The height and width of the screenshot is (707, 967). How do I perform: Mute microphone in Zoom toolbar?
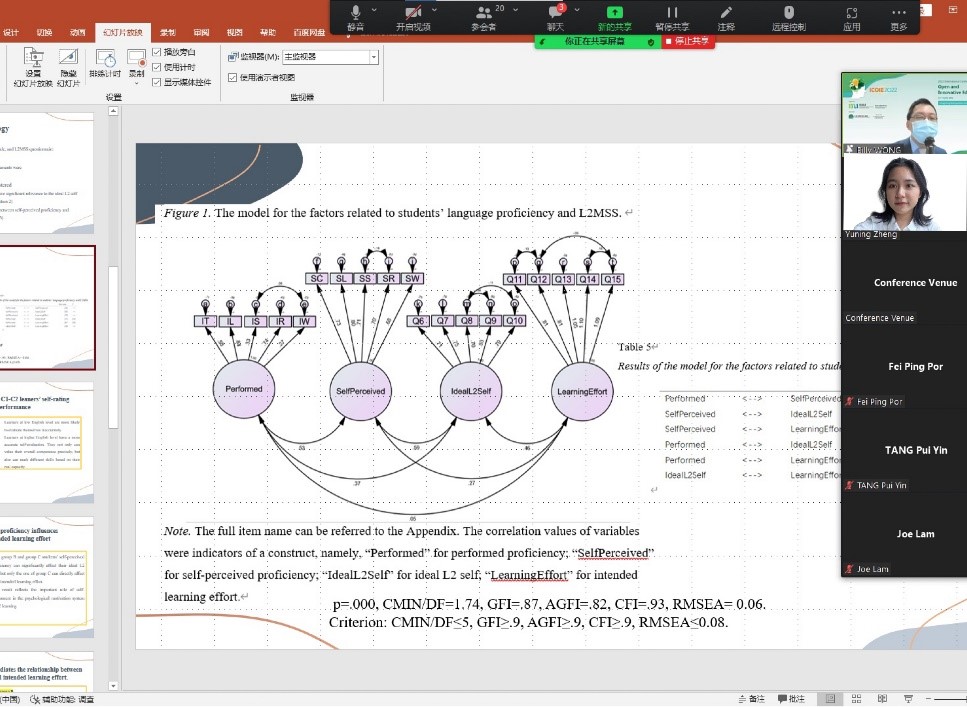click(355, 16)
